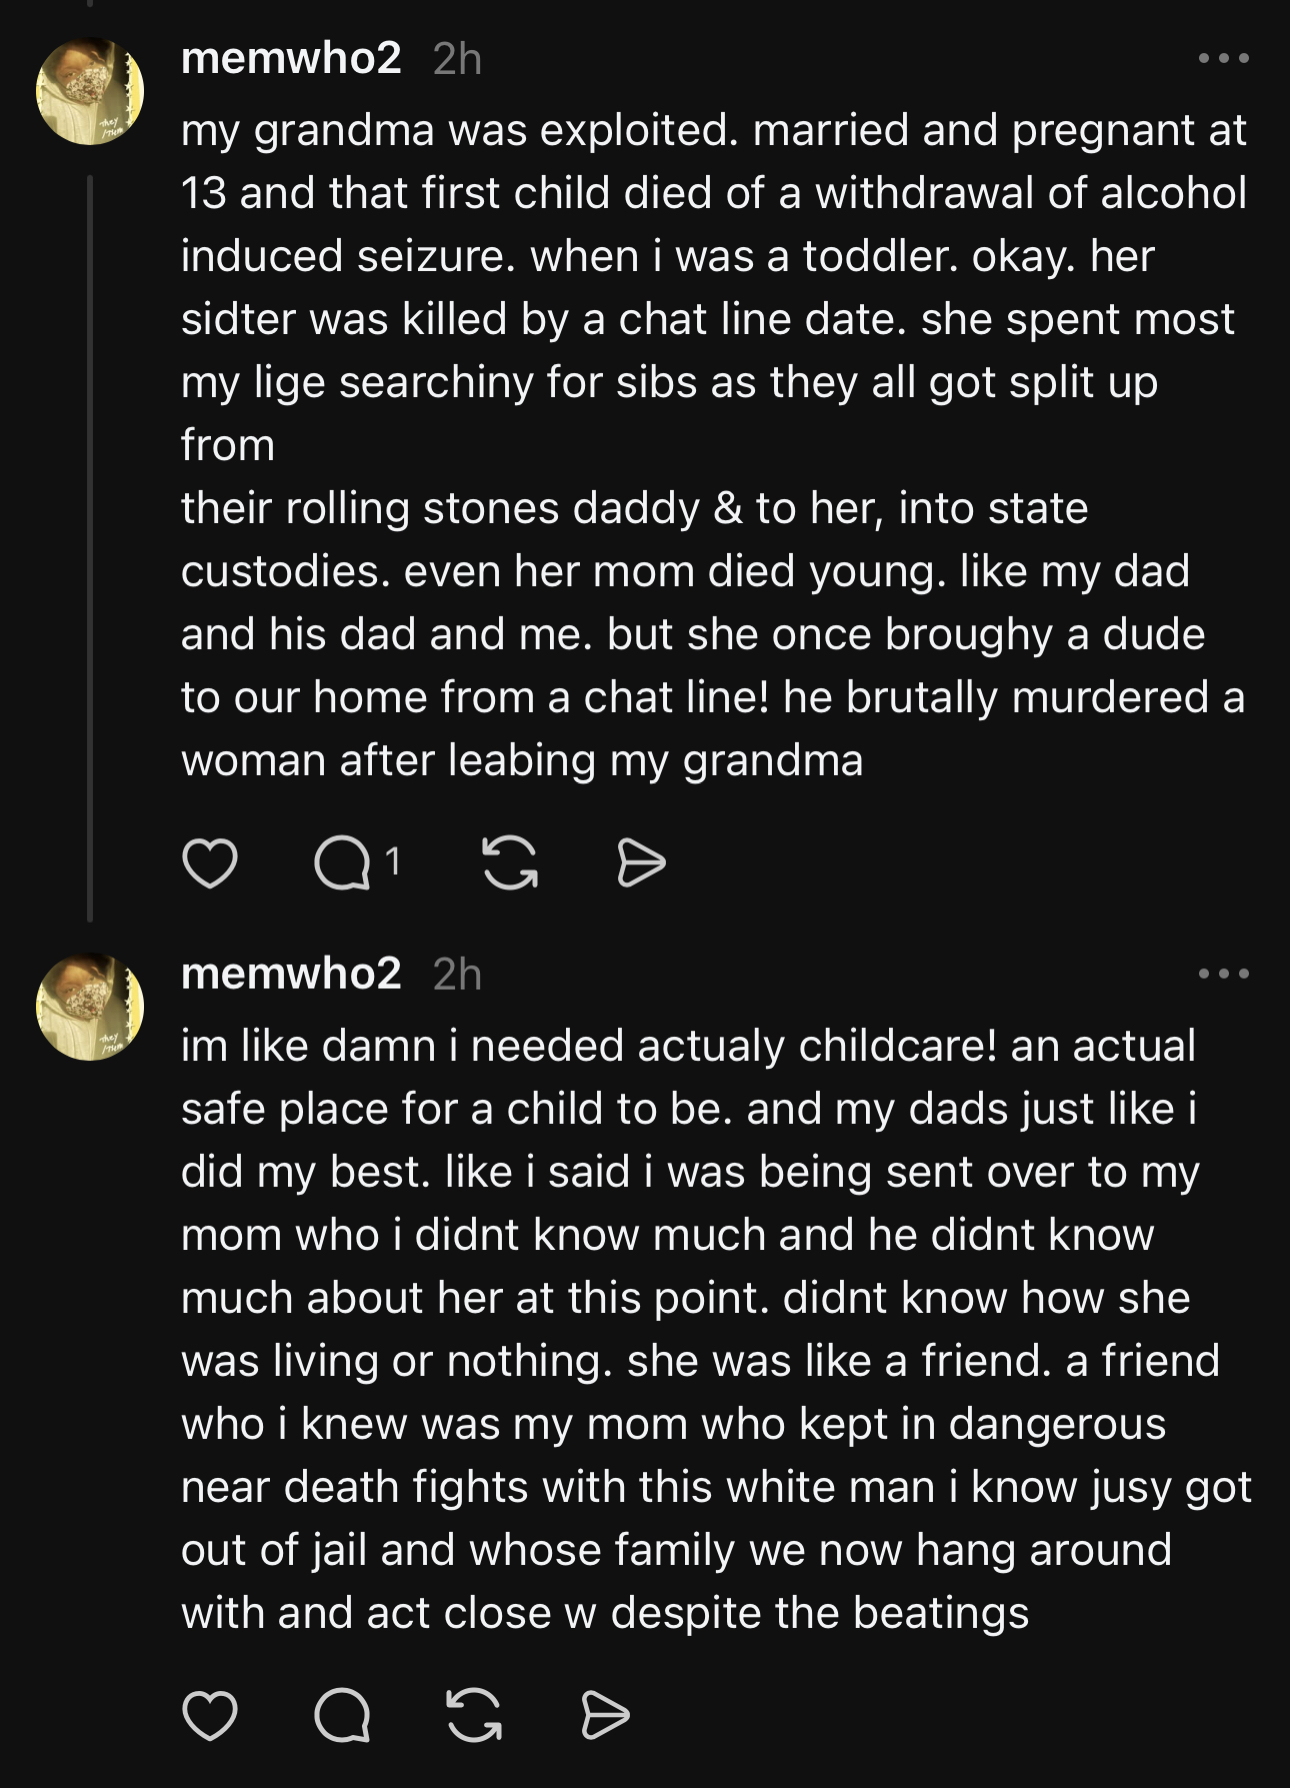Open the more options menu on second post

pos(1224,973)
